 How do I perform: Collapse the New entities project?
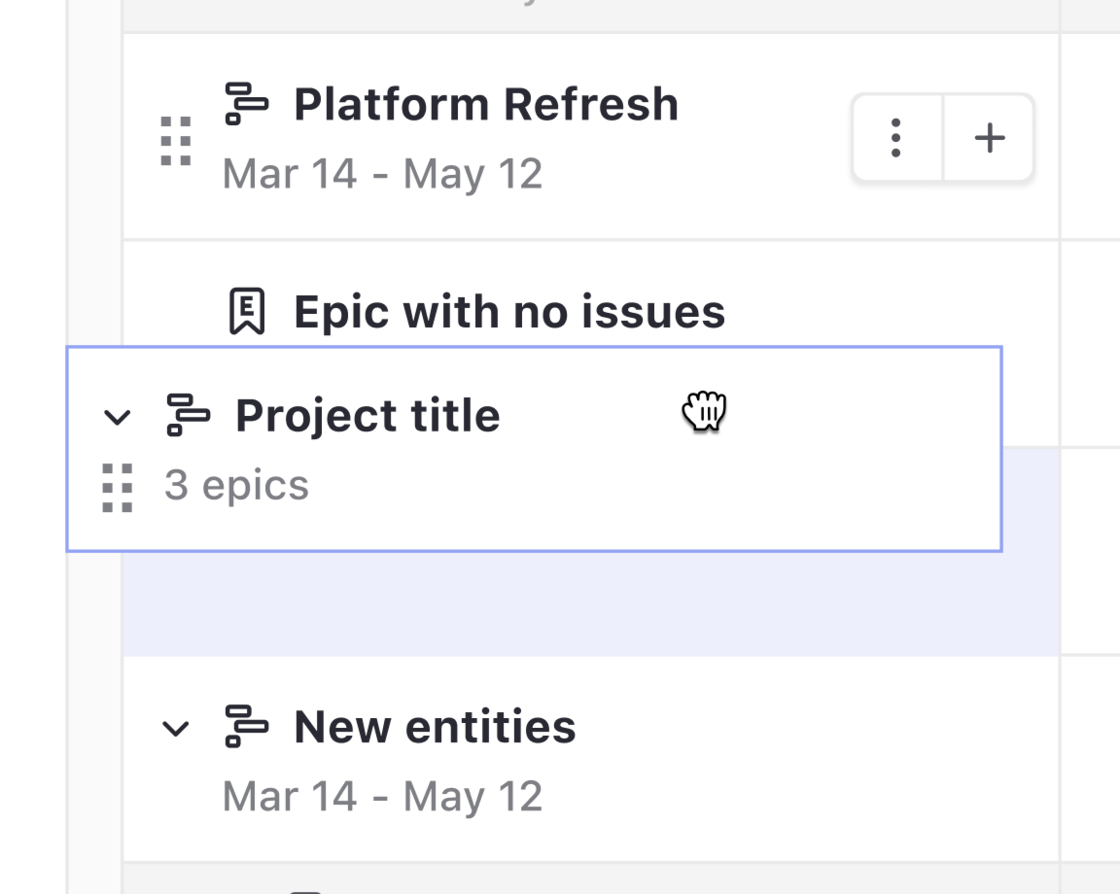[x=176, y=728]
